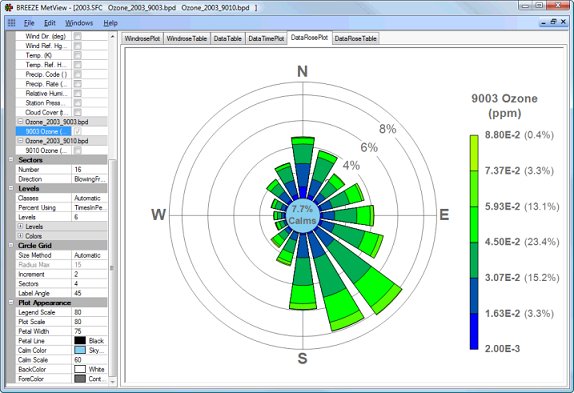Screen dimensions: 574x393
Task: Edit the Calm Scale value 60
Action: pos(90,360)
